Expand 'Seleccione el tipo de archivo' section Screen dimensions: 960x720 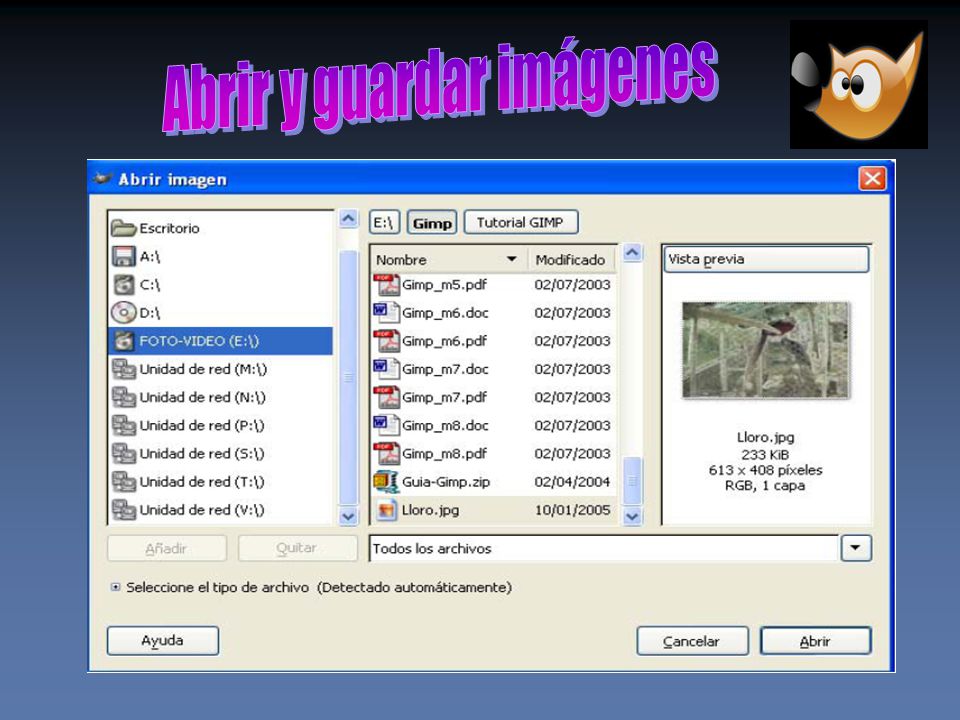click(x=115, y=587)
